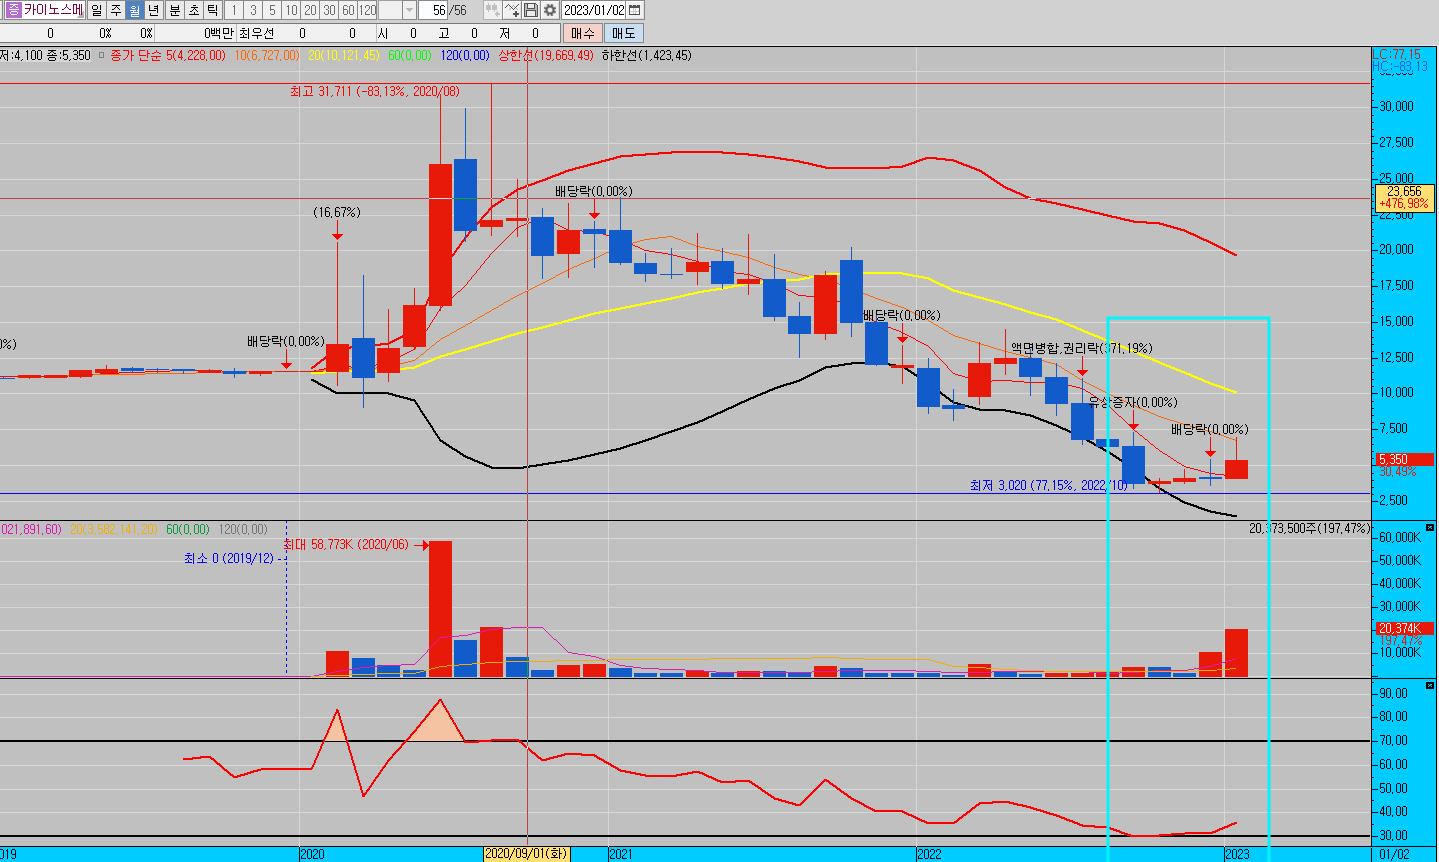Select weekly chart period 주

(x=116, y=10)
